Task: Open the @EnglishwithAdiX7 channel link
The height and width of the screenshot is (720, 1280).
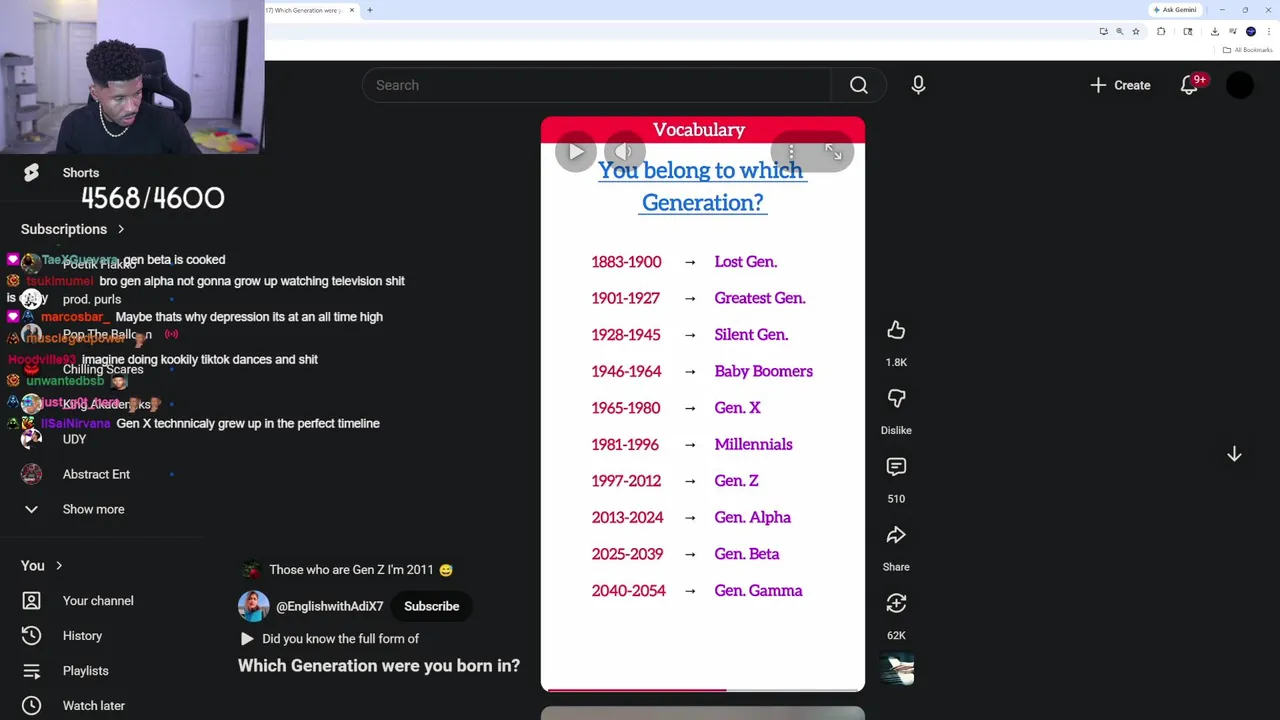Action: click(329, 606)
